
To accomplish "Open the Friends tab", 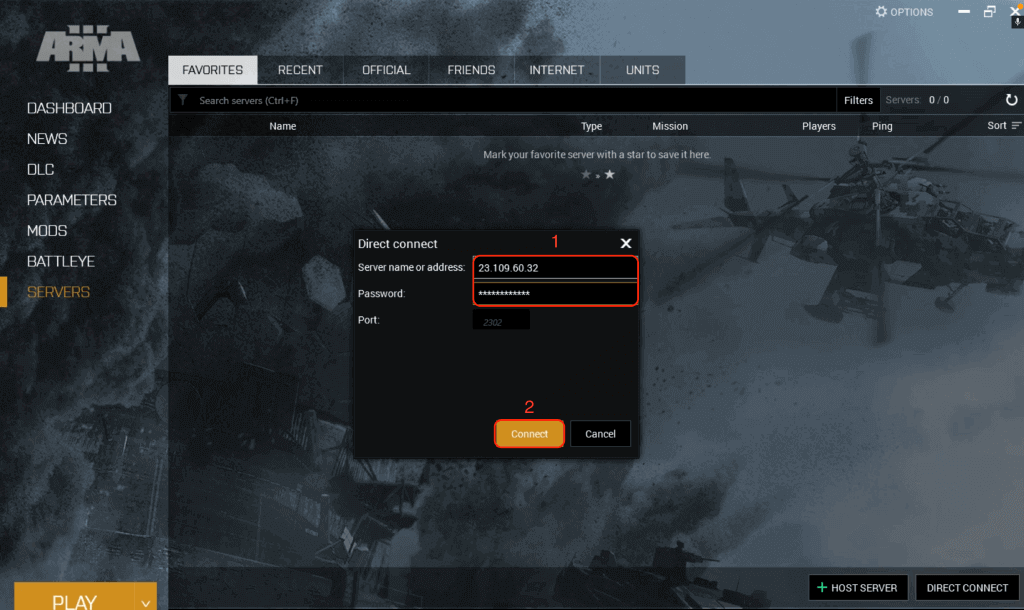I will pyautogui.click(x=471, y=70).
